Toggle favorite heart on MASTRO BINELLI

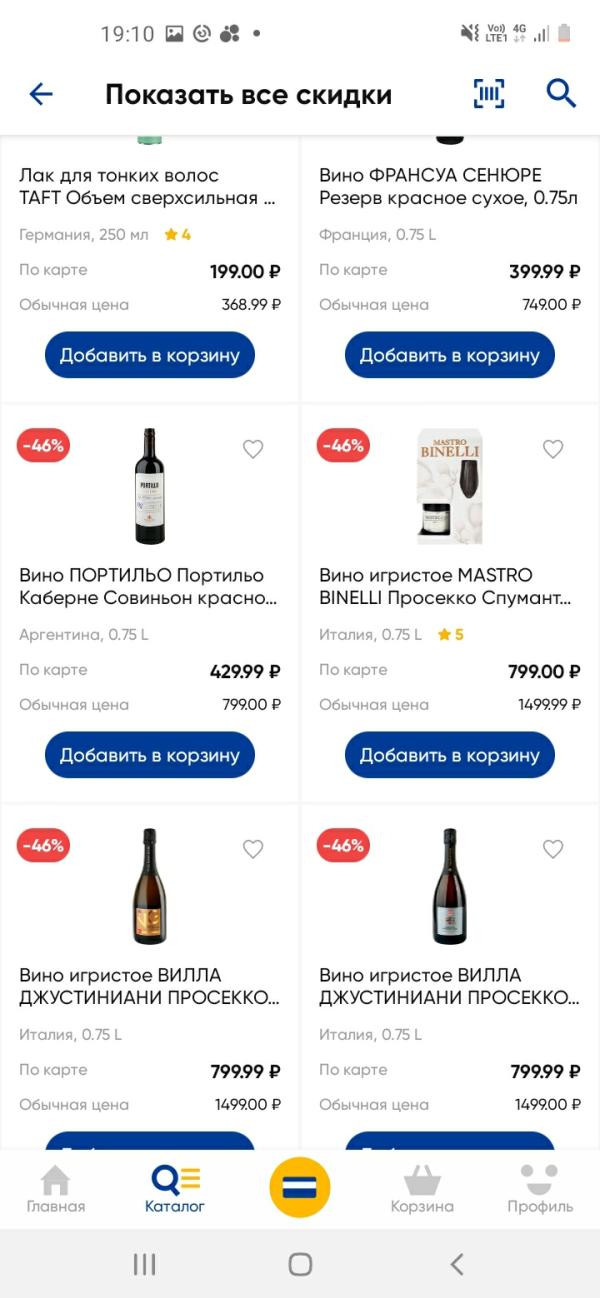pos(553,449)
